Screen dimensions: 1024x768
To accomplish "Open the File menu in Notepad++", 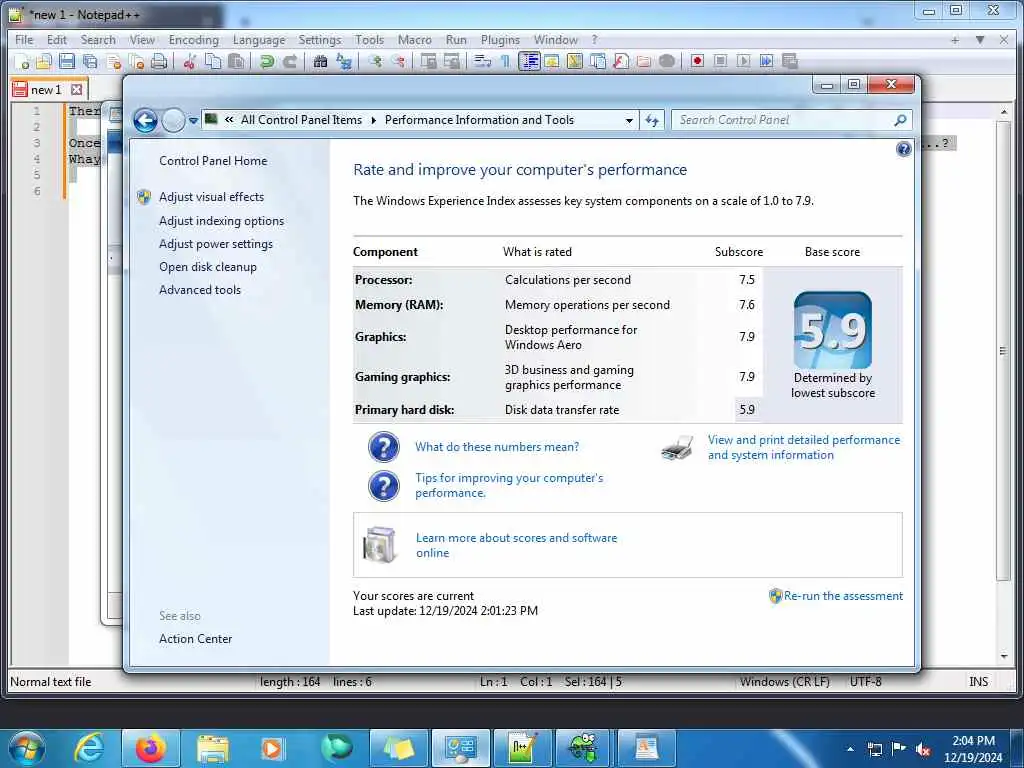I will pos(24,40).
